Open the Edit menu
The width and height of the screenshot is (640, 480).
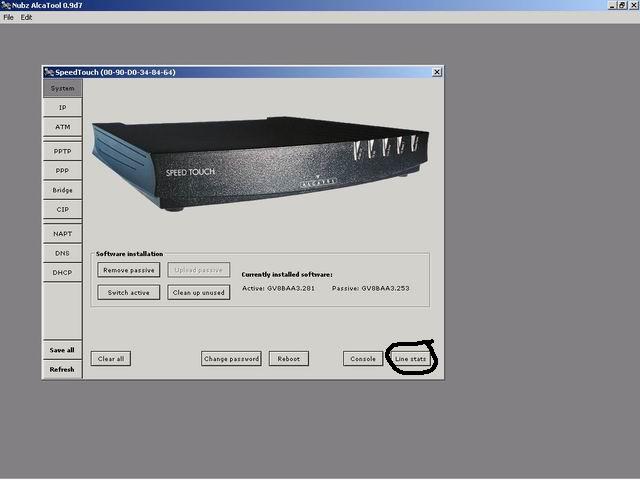point(26,17)
